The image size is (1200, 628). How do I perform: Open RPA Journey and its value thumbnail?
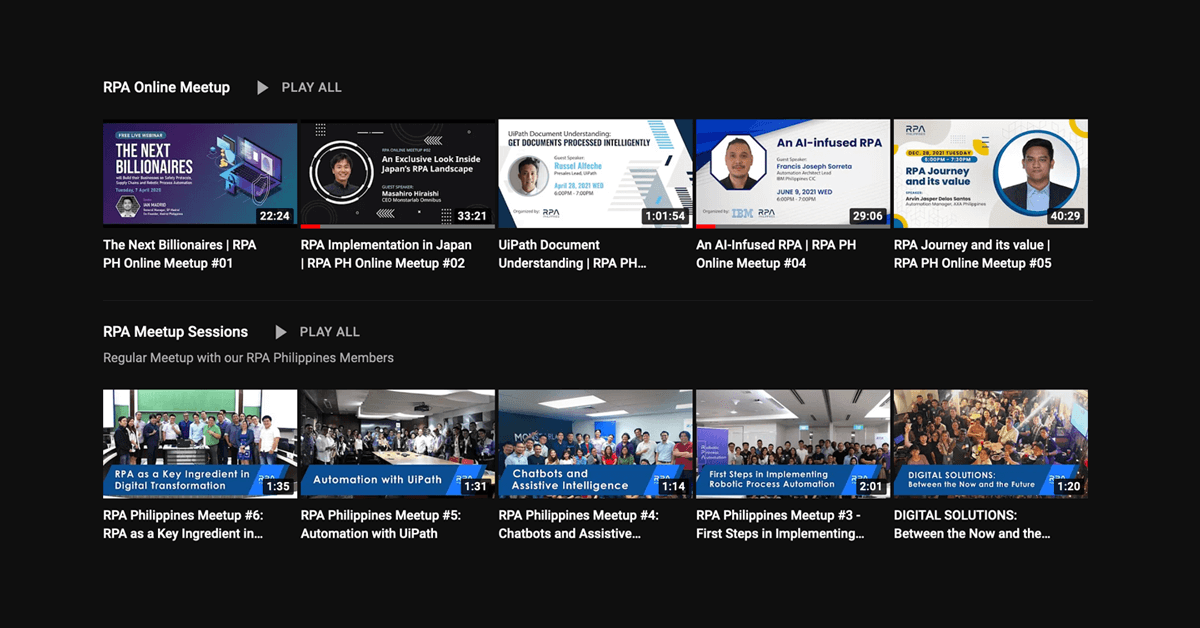(991, 174)
